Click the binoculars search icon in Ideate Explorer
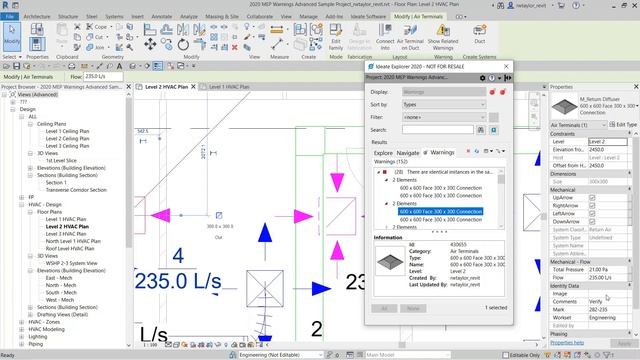This screenshot has width=640, height=360. [x=481, y=130]
